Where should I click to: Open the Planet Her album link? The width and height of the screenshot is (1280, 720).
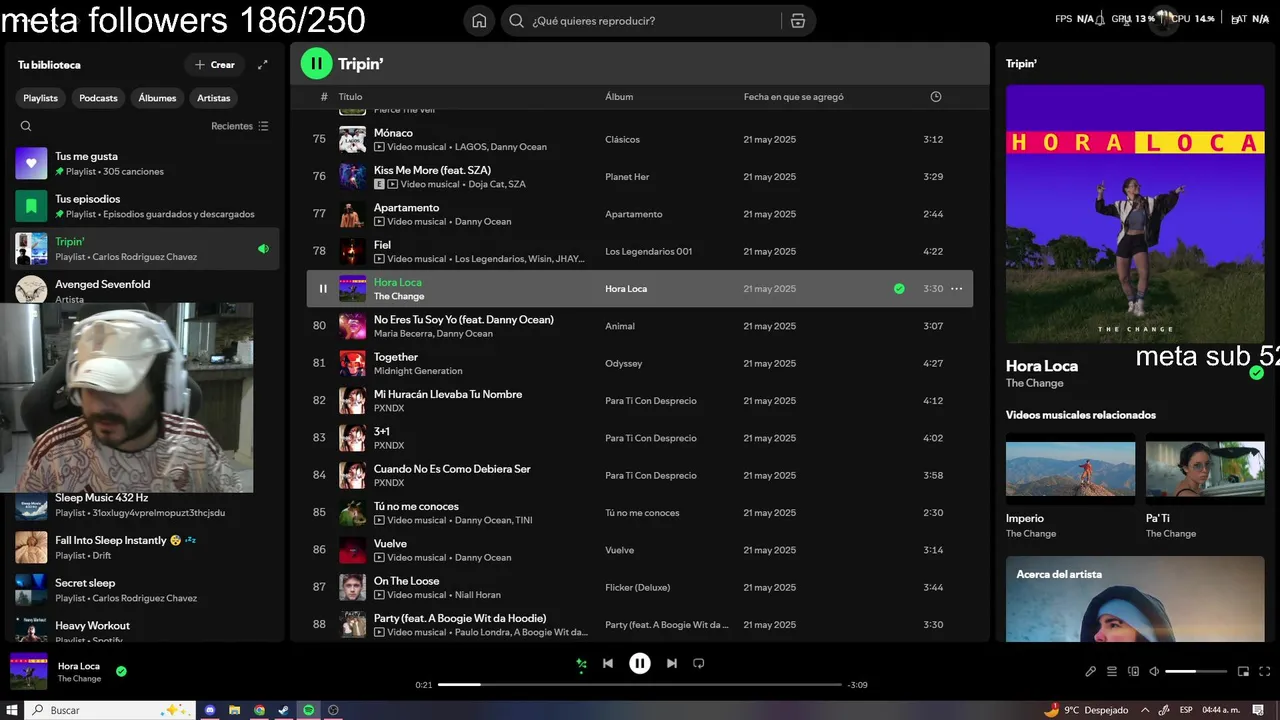(x=627, y=177)
